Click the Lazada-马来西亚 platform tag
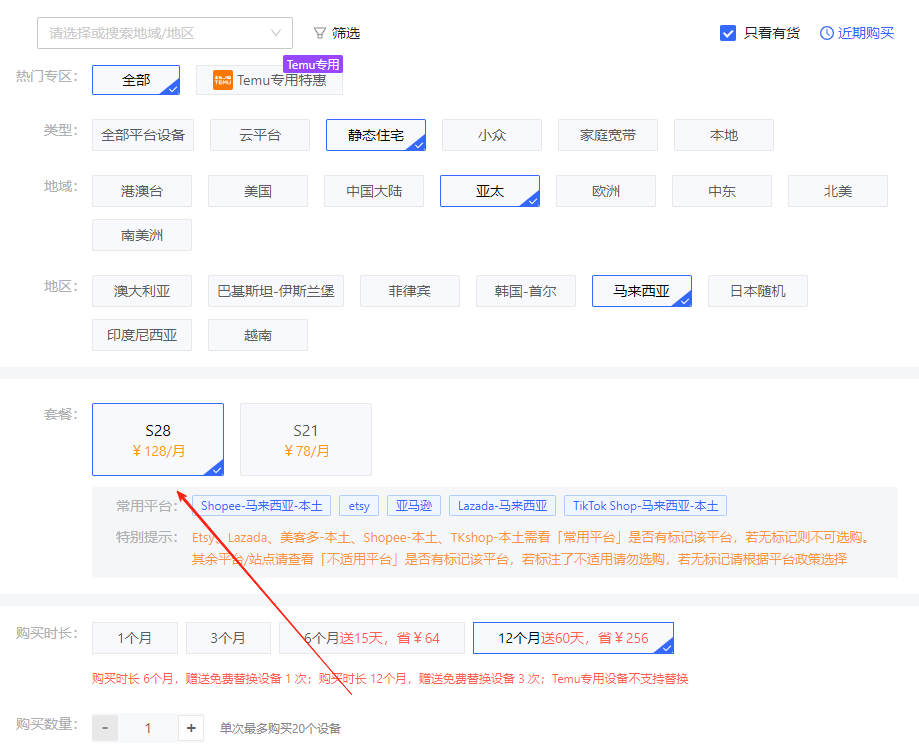This screenshot has width=919, height=749. click(502, 506)
